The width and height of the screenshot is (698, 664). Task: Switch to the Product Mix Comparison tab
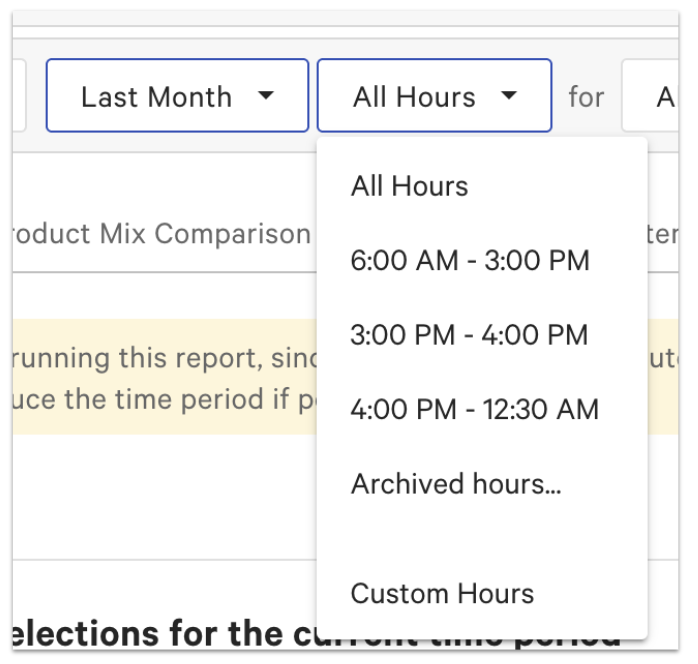click(160, 234)
